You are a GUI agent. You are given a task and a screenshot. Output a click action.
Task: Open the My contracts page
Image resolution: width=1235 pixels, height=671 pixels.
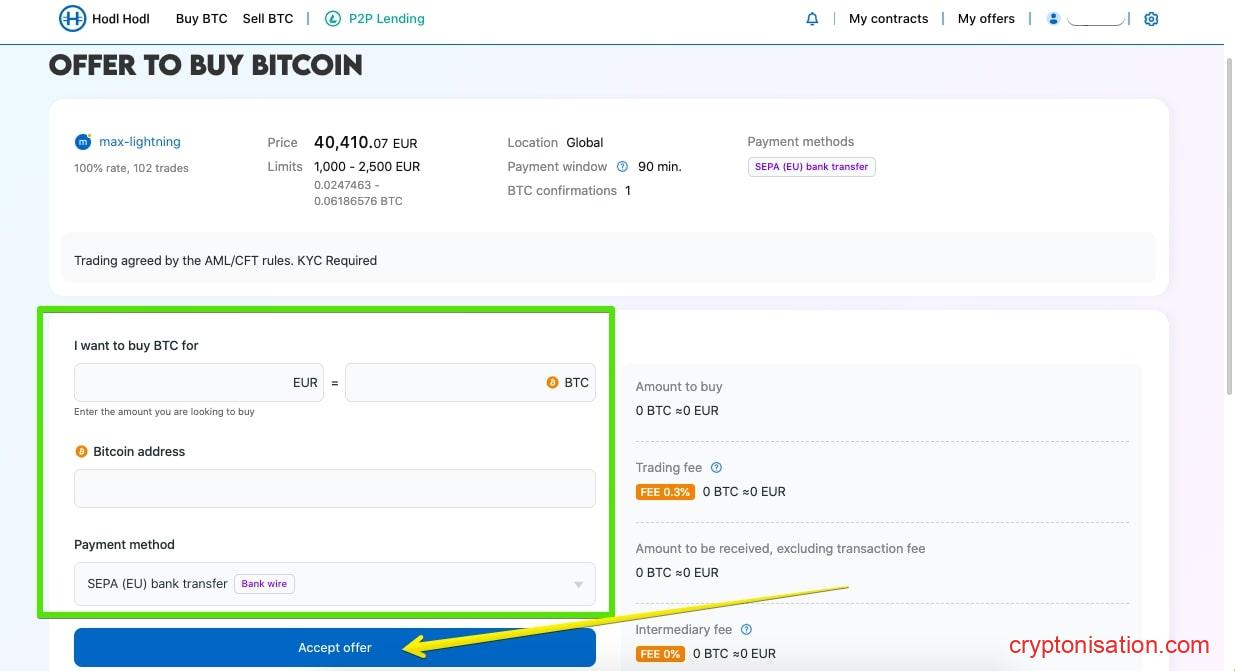(x=888, y=18)
